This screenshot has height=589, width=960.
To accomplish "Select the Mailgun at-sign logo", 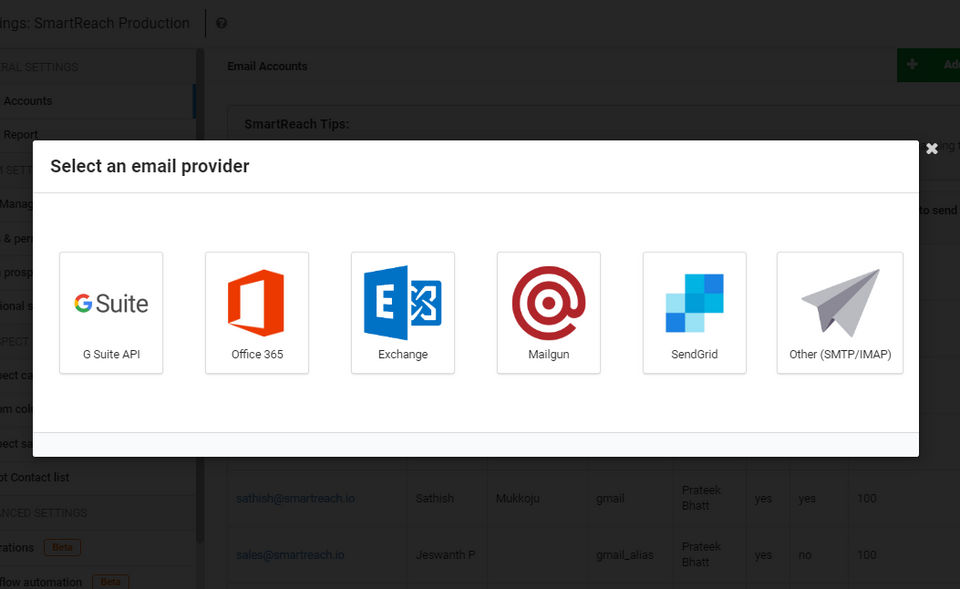I will (x=548, y=302).
